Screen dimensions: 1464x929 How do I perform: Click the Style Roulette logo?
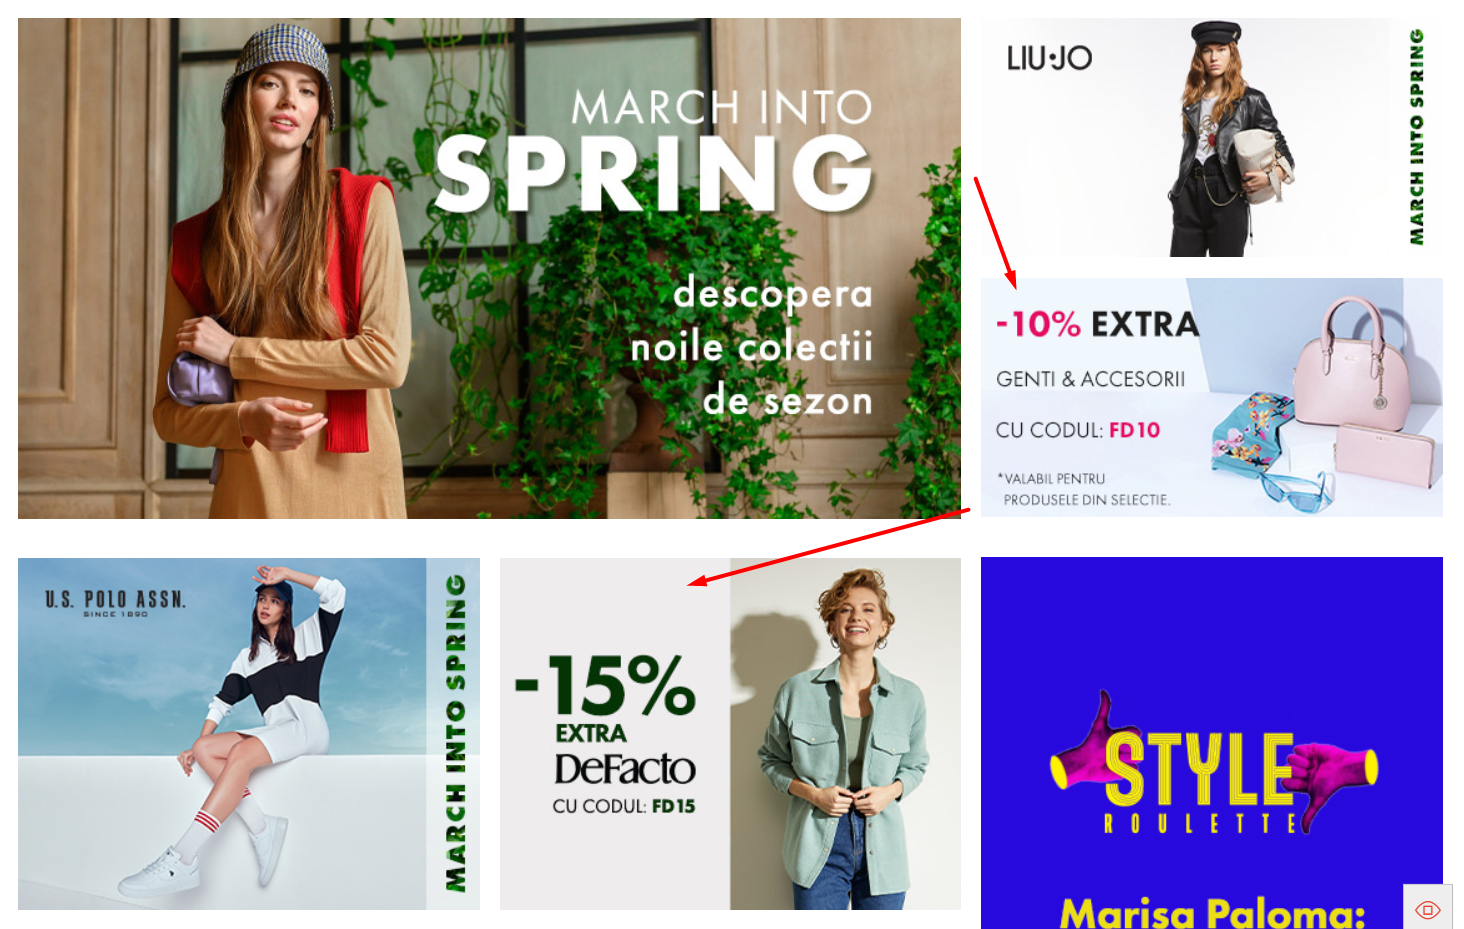(1213, 765)
